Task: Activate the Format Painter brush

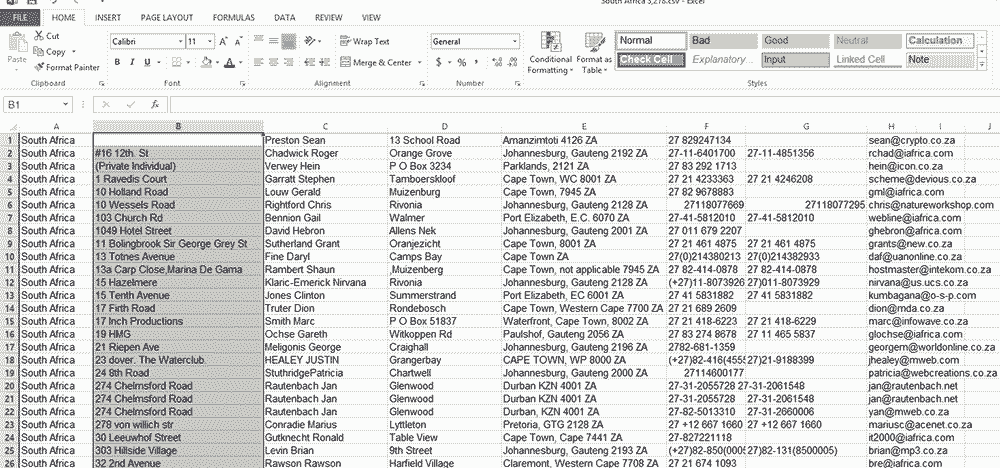Action: [x=67, y=67]
